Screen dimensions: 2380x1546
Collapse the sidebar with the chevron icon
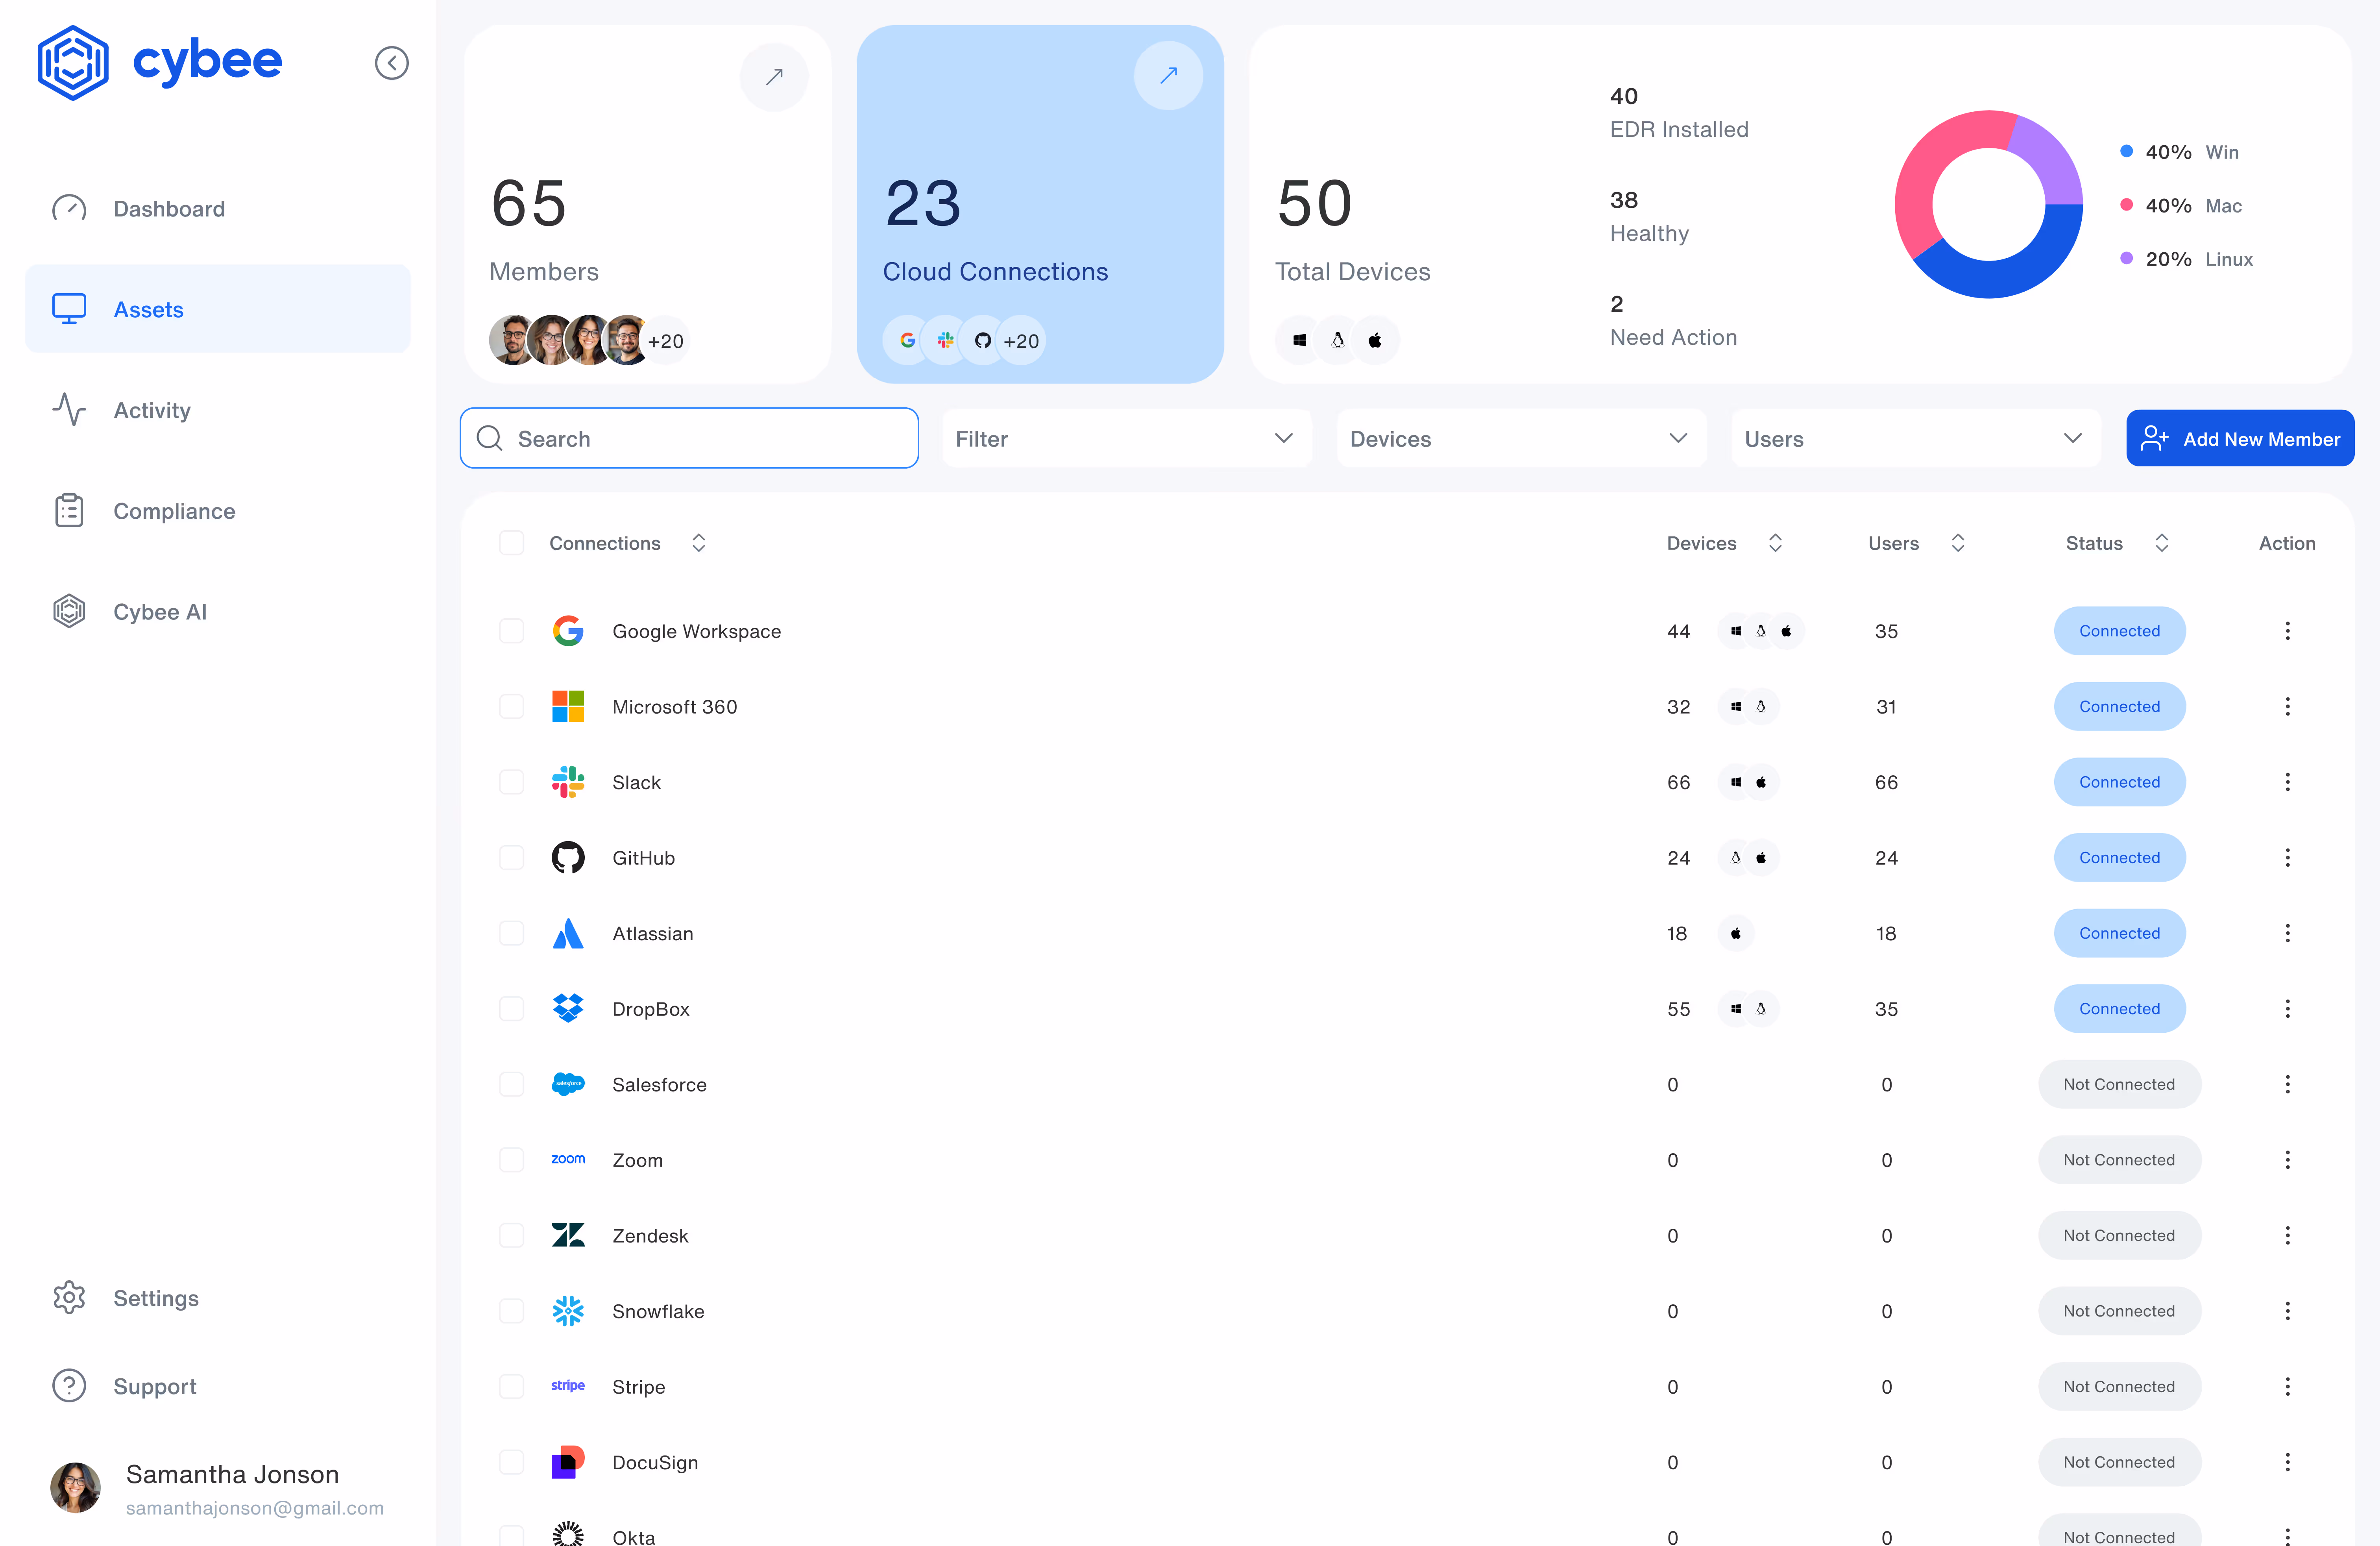click(391, 63)
